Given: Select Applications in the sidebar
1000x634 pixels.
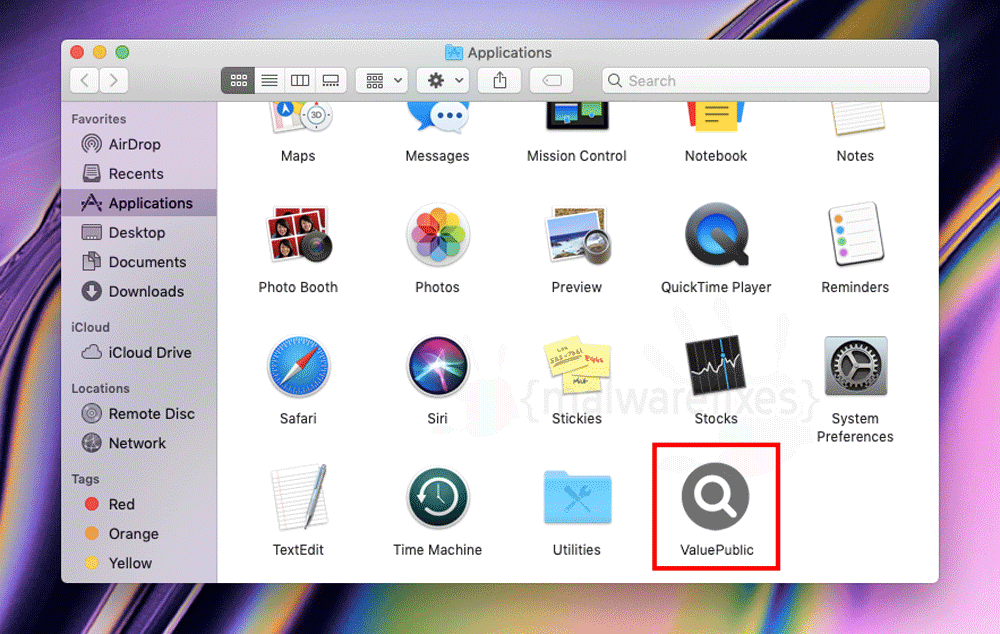Looking at the screenshot, I should 139,203.
